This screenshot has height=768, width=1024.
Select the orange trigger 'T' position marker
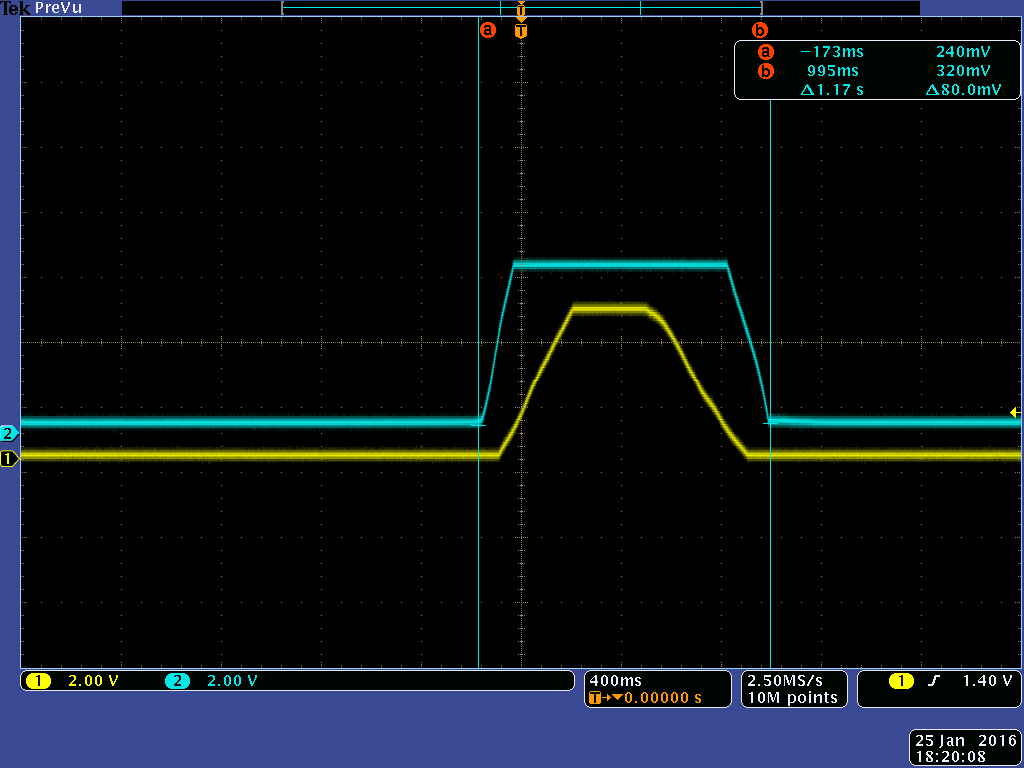pyautogui.click(x=520, y=30)
